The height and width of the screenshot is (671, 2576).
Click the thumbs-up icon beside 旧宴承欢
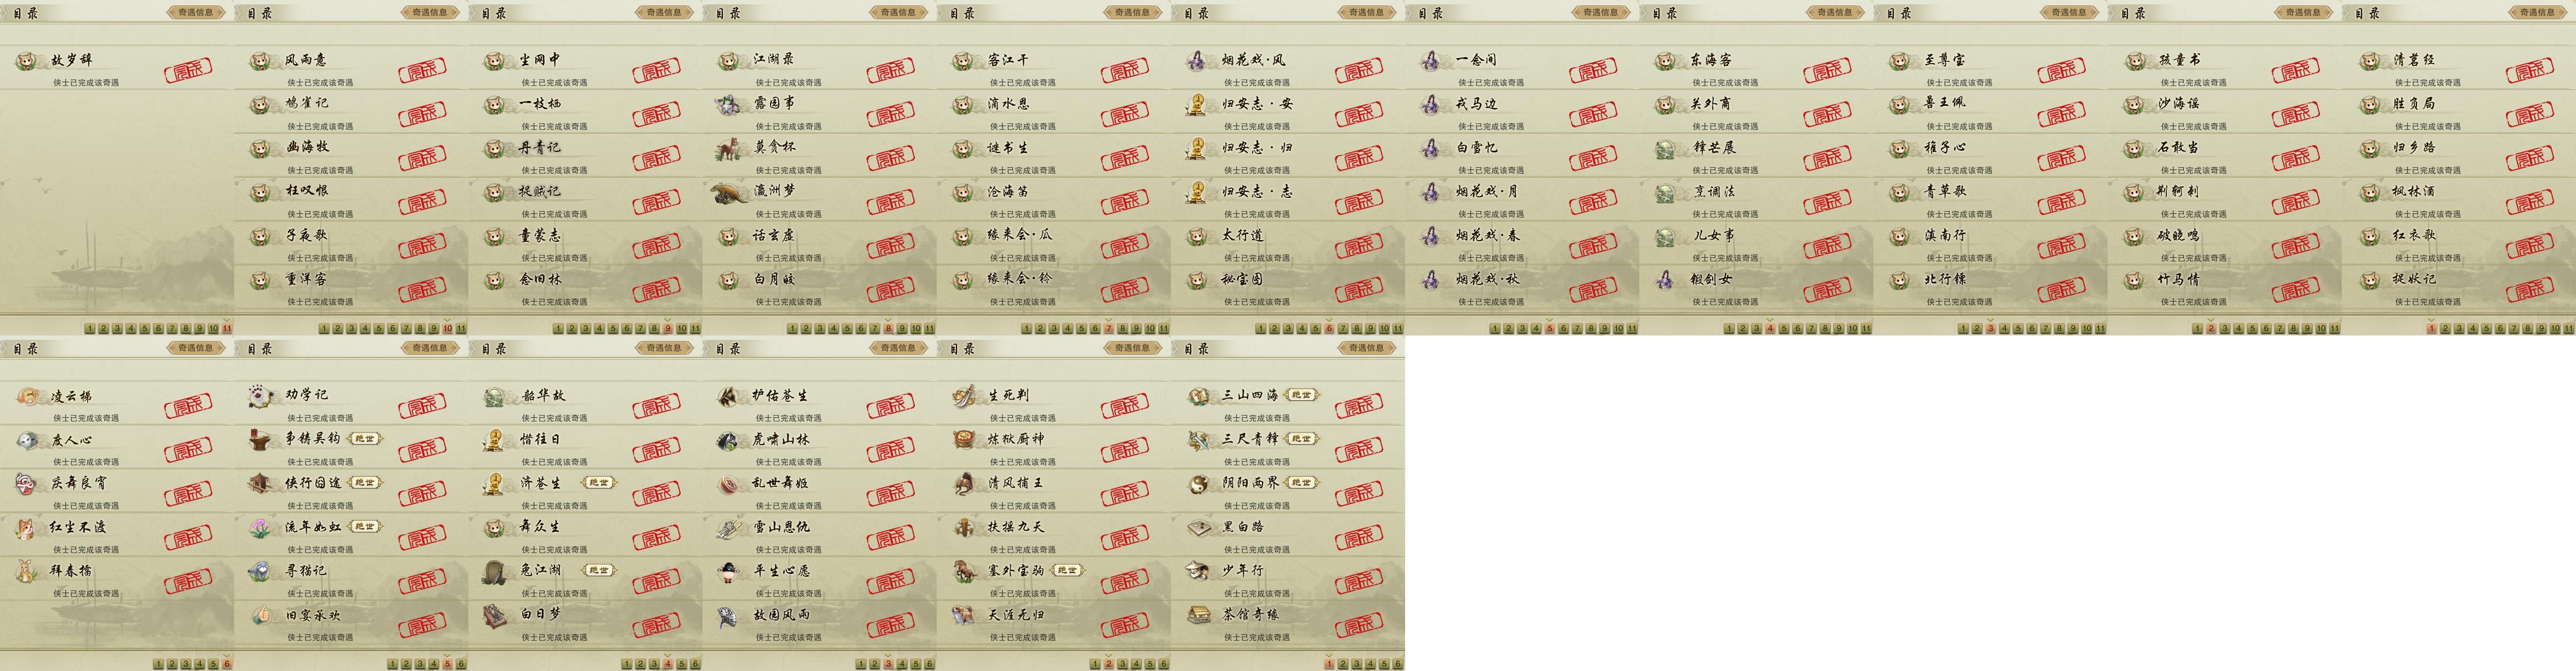pyautogui.click(x=261, y=615)
